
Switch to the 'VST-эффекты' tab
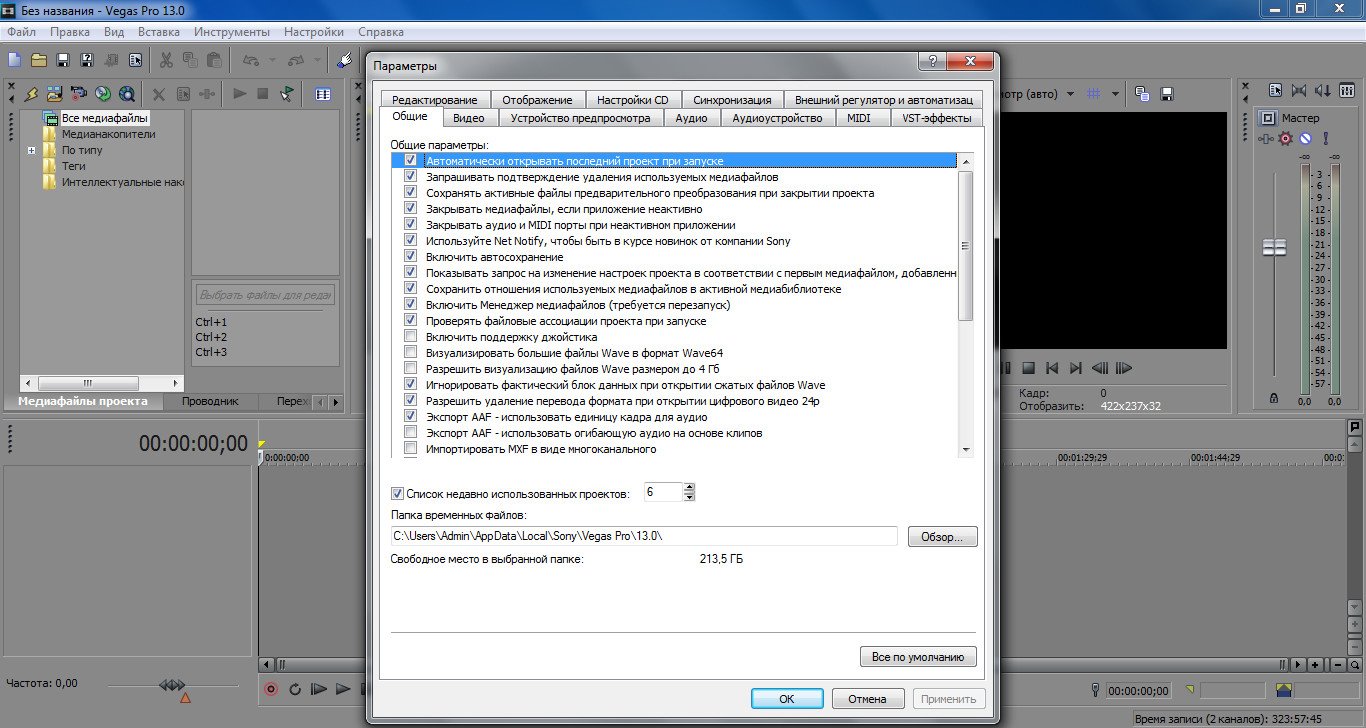(x=936, y=118)
